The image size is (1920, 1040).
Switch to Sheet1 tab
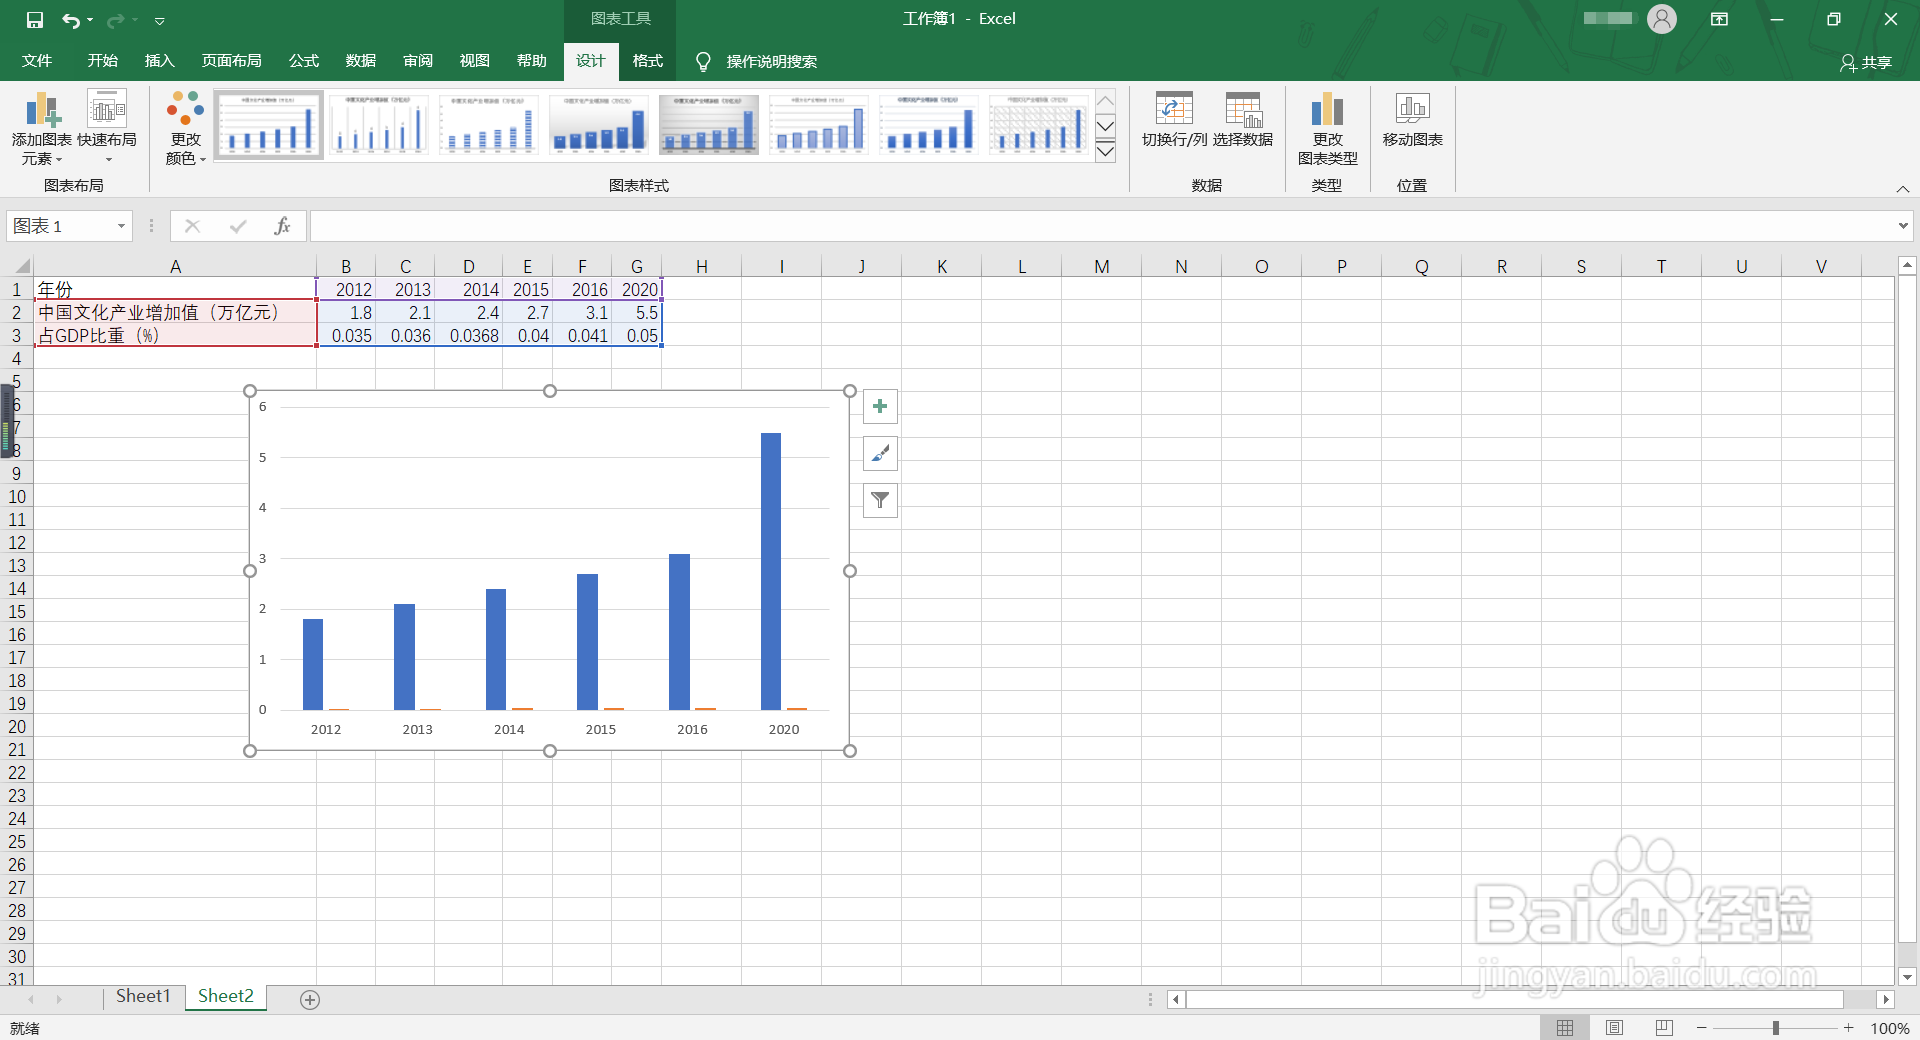pos(143,996)
